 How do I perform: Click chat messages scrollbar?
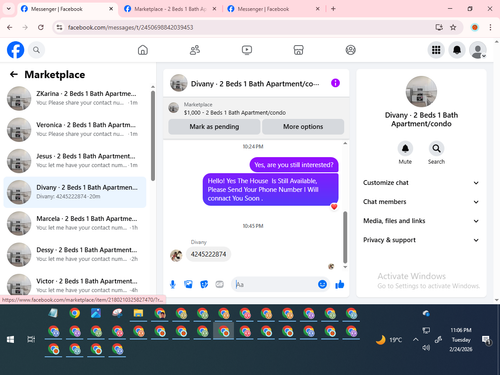coord(345,237)
